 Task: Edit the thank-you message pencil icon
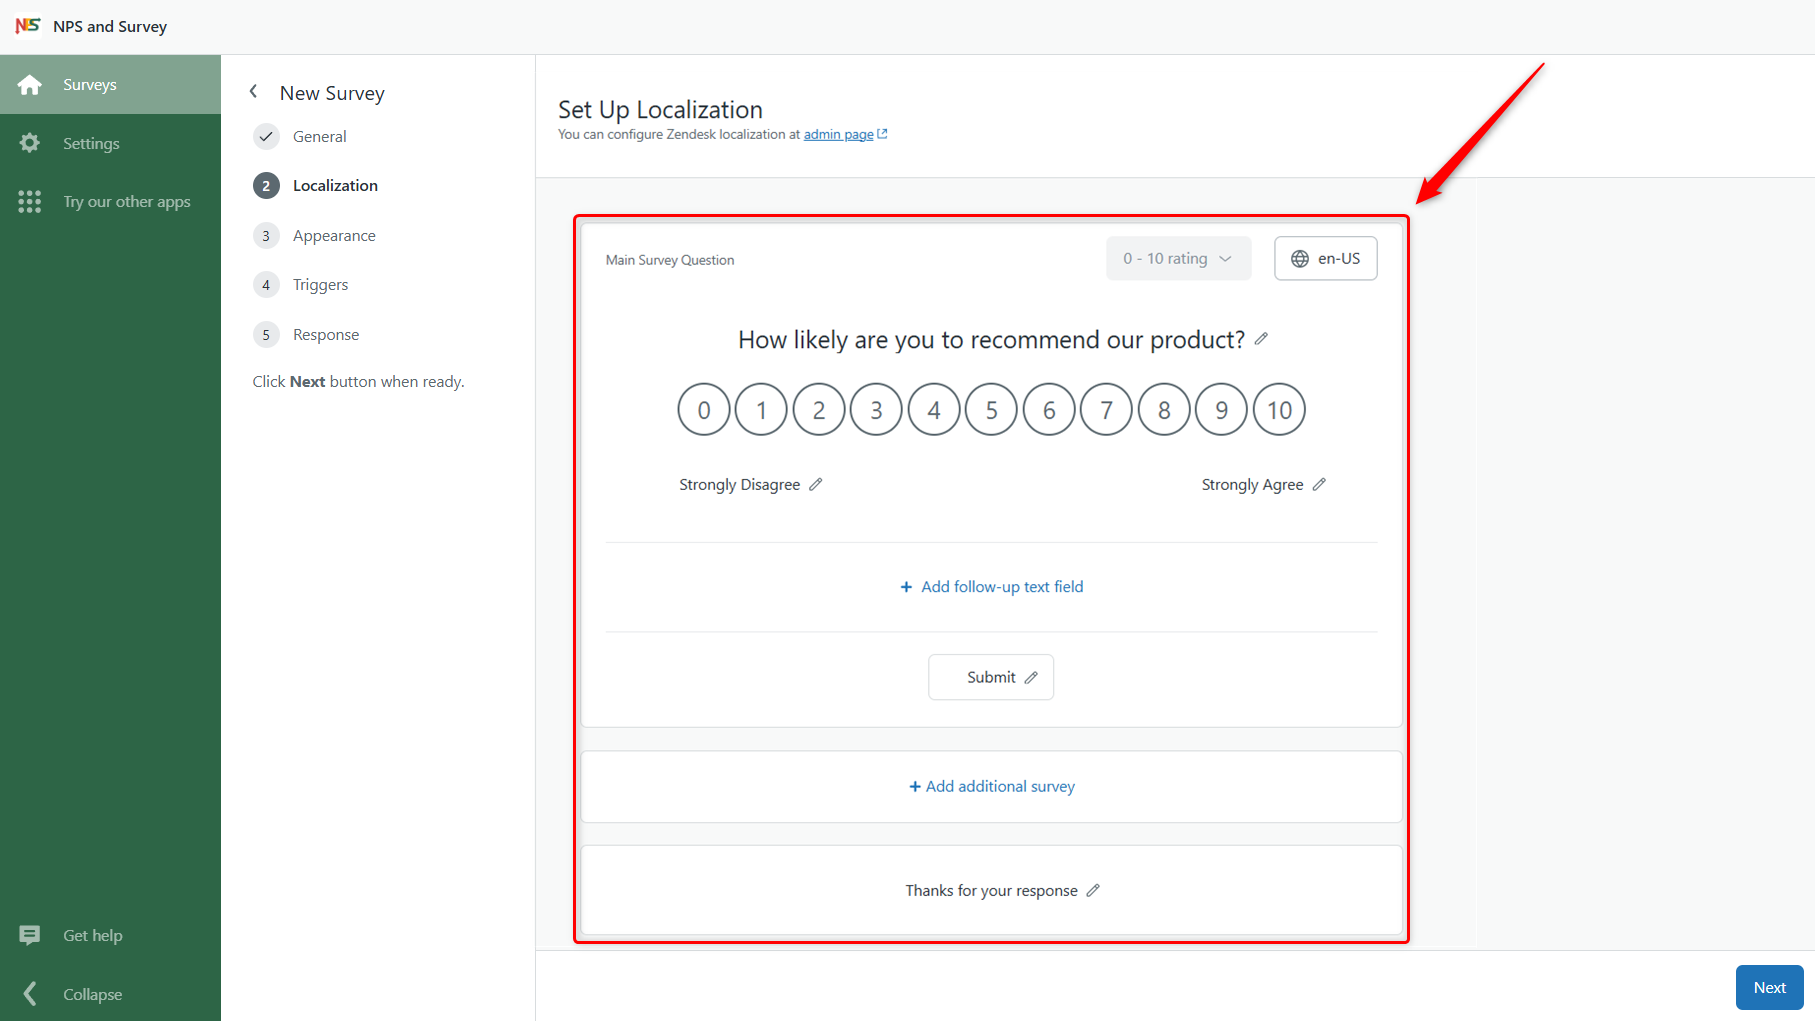(1095, 890)
